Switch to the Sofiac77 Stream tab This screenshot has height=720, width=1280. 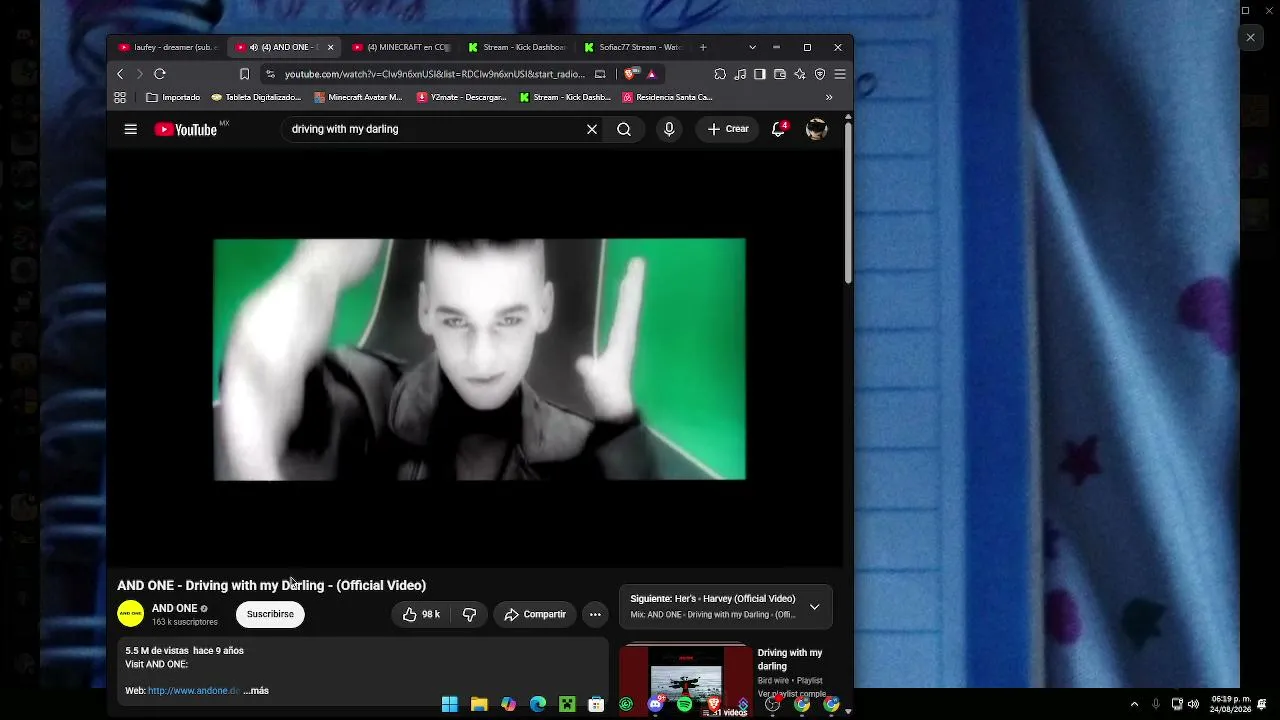coord(634,47)
